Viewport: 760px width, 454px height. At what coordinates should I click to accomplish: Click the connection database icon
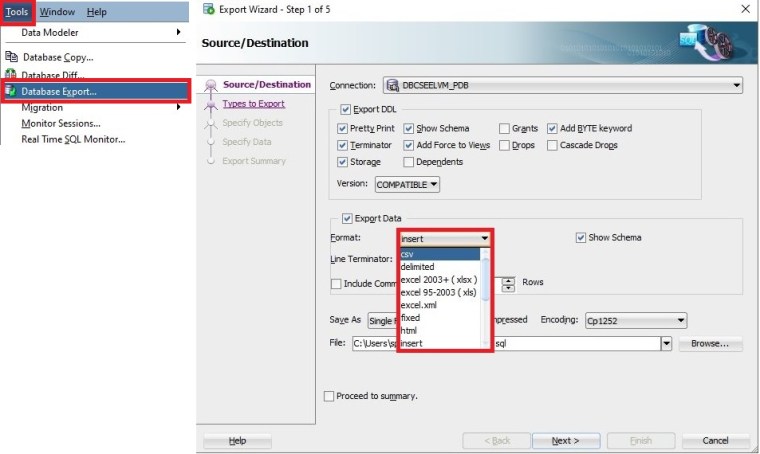point(393,85)
